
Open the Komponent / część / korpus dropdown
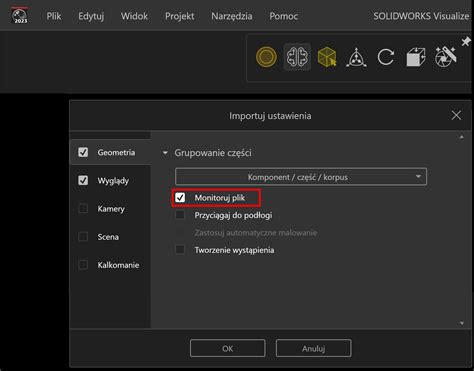pyautogui.click(x=301, y=177)
